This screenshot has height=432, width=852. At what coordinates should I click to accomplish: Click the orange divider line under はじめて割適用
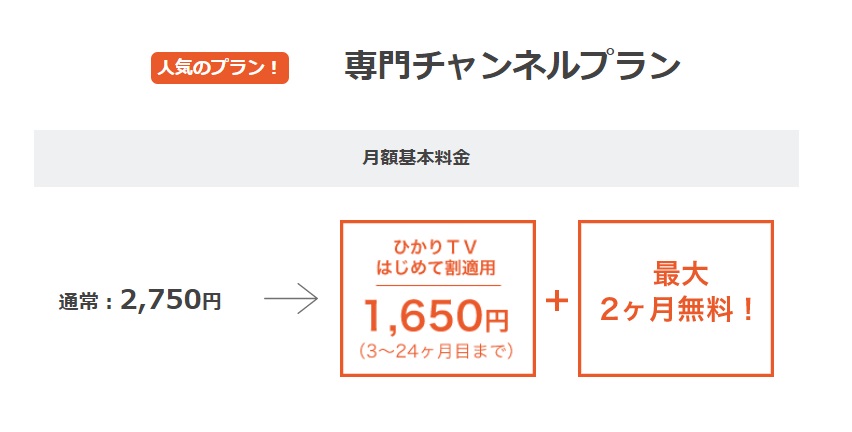click(x=438, y=285)
